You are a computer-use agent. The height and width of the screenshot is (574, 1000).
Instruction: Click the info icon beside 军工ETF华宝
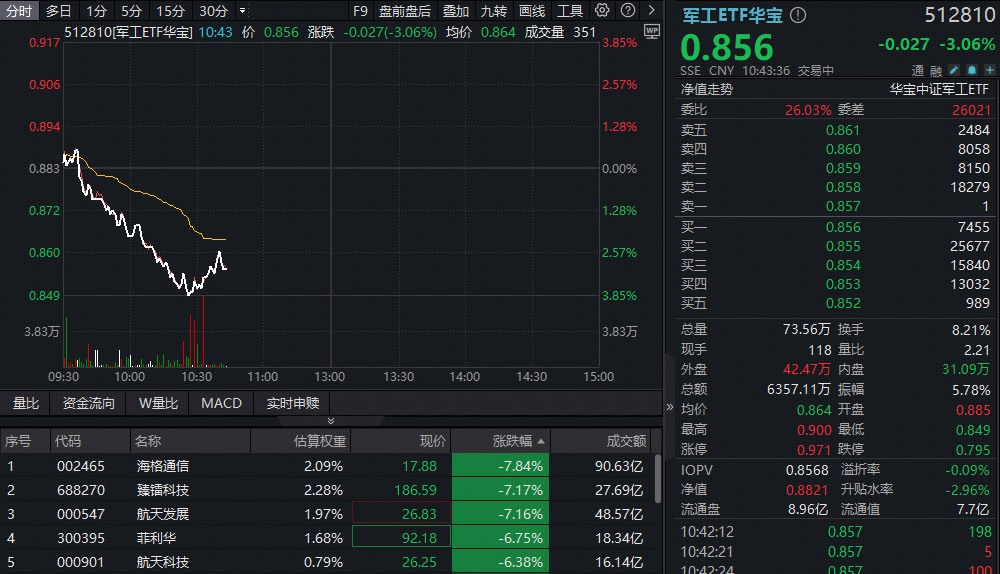[798, 16]
